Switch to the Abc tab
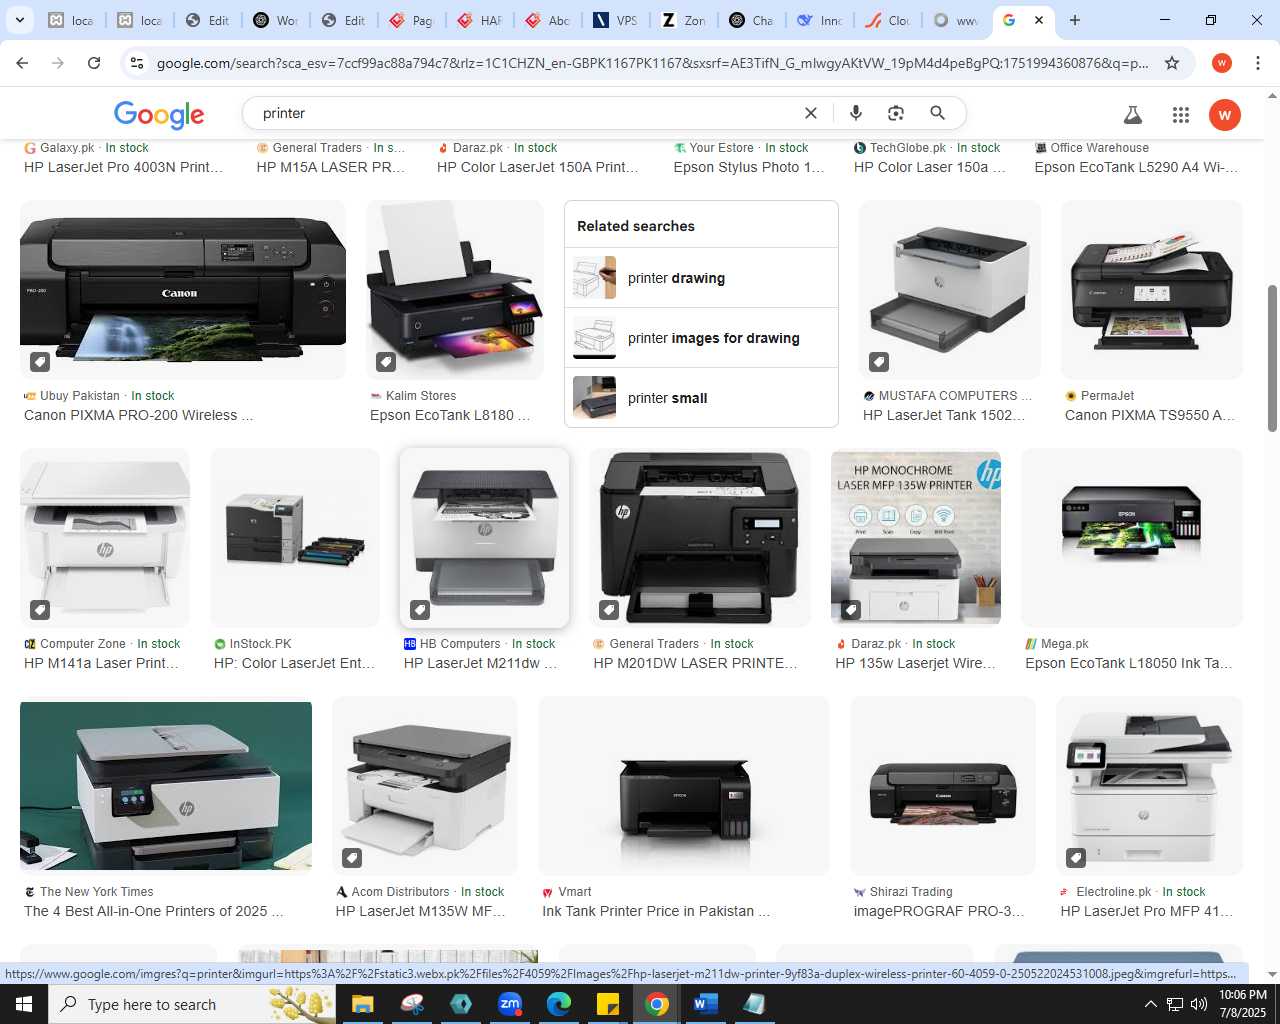This screenshot has height=1024, width=1280. tap(547, 20)
